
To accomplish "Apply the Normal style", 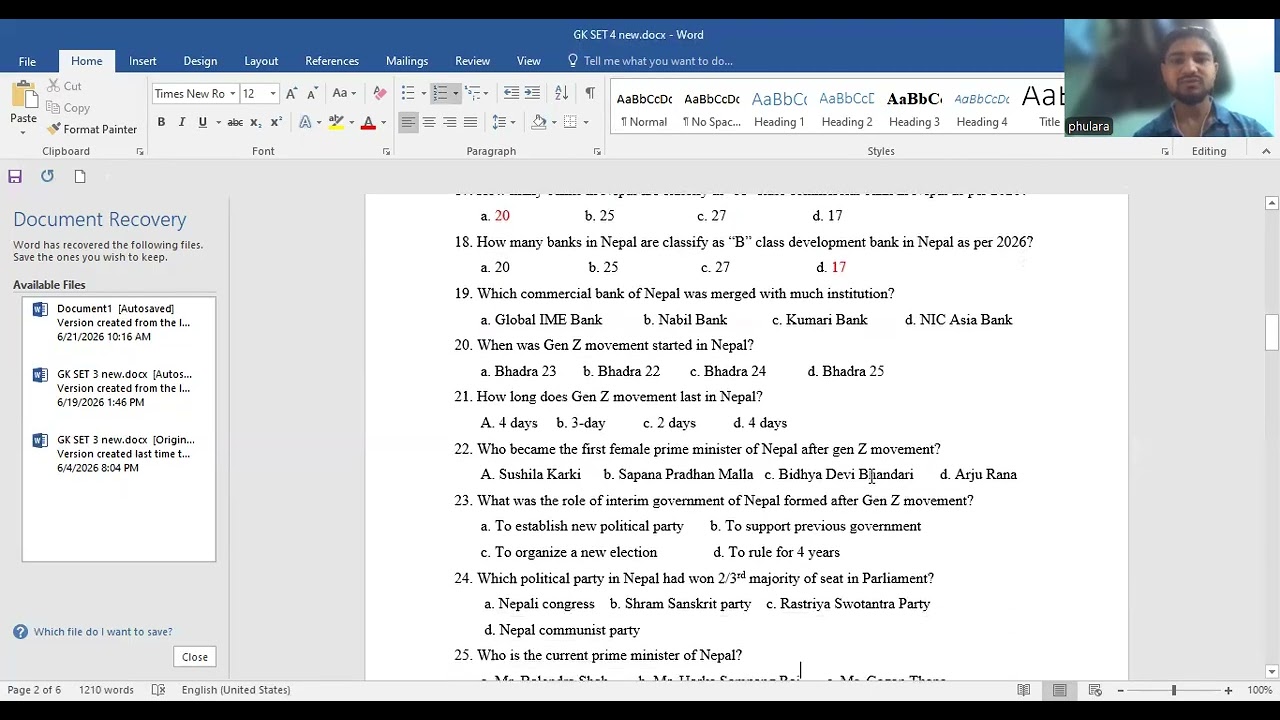I will 644,108.
